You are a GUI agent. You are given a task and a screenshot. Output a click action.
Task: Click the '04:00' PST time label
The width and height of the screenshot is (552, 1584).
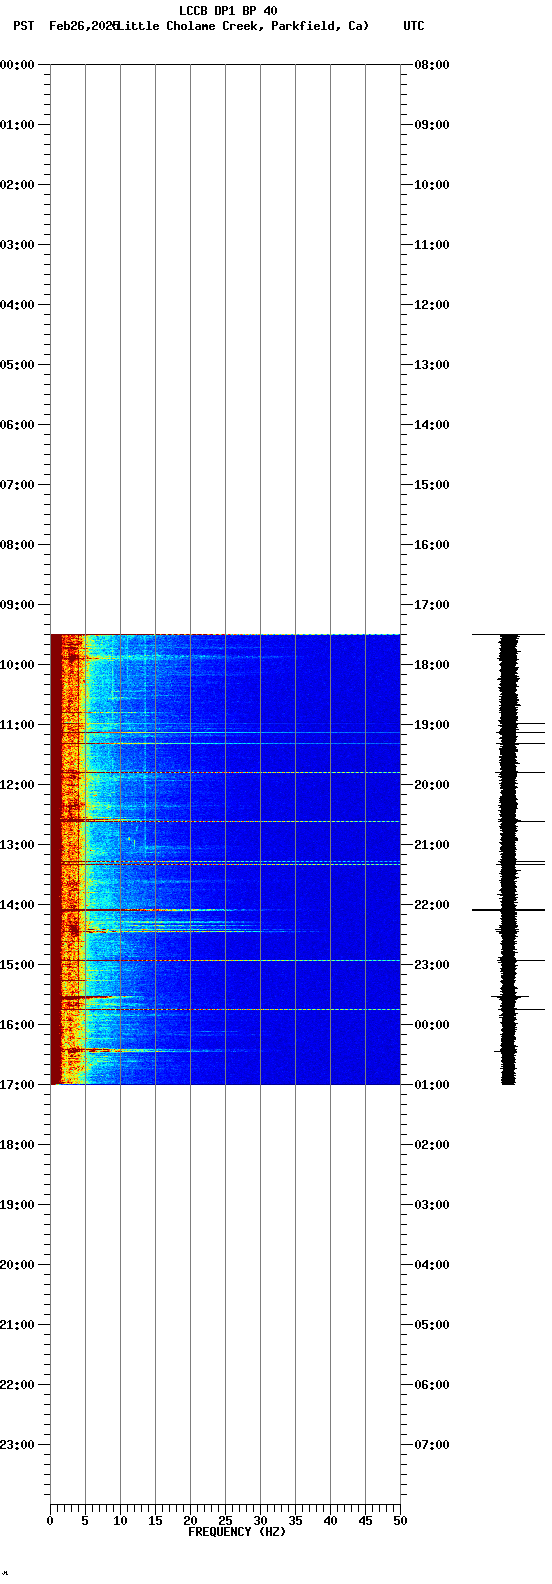pyautogui.click(x=16, y=305)
